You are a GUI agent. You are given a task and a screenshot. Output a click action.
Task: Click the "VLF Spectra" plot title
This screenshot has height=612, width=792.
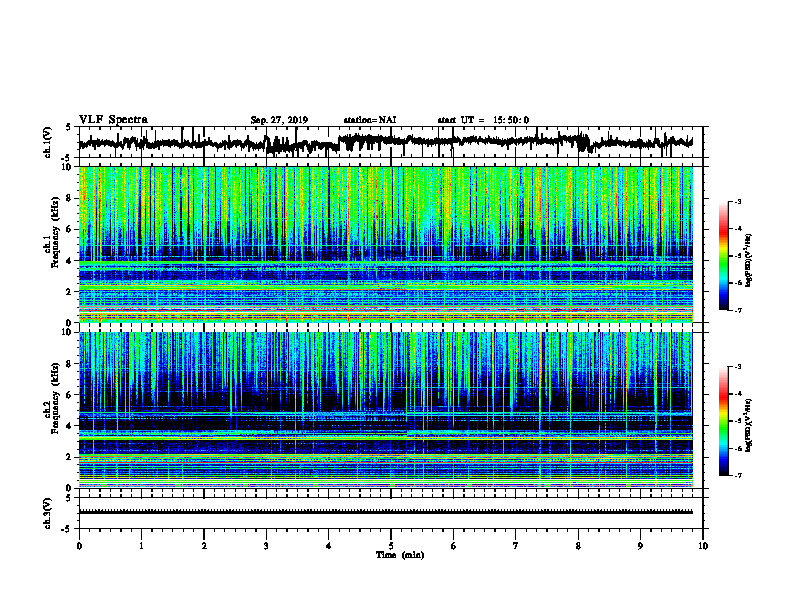113,119
